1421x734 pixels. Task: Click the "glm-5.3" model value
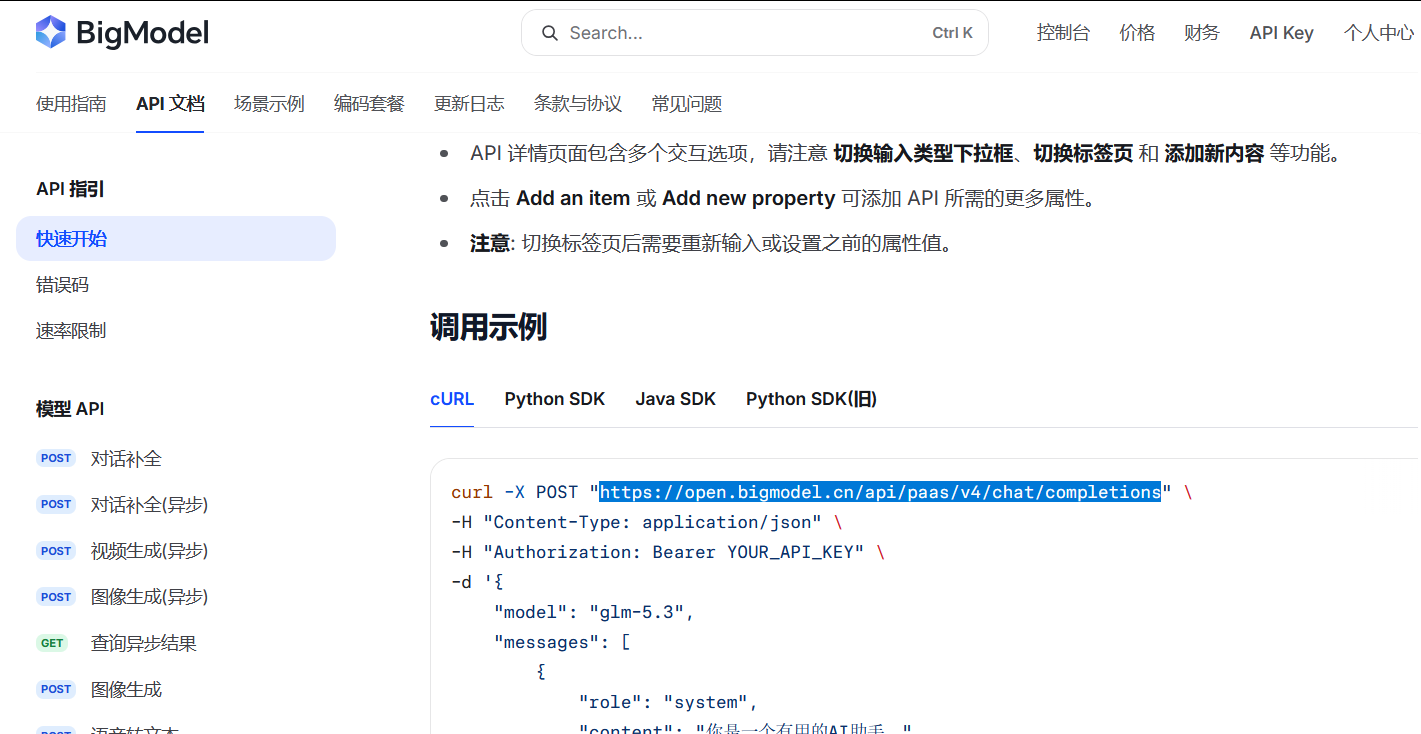click(x=637, y=612)
